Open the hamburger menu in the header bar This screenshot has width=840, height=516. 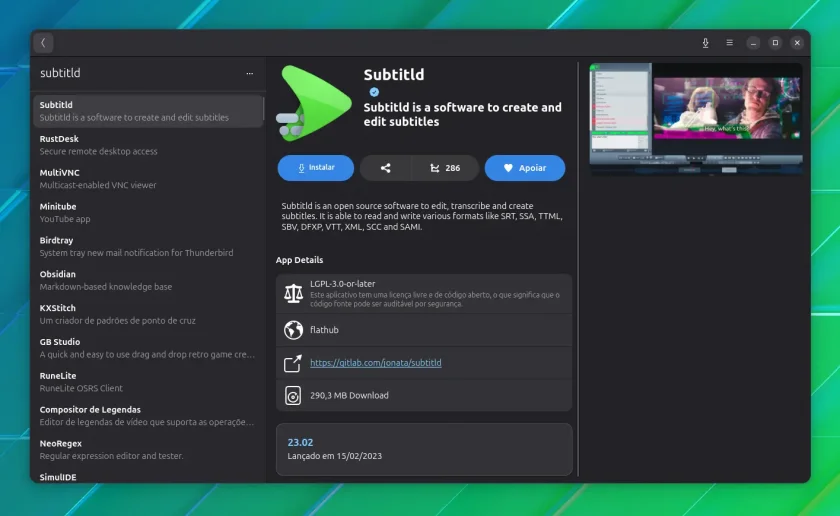pyautogui.click(x=729, y=42)
